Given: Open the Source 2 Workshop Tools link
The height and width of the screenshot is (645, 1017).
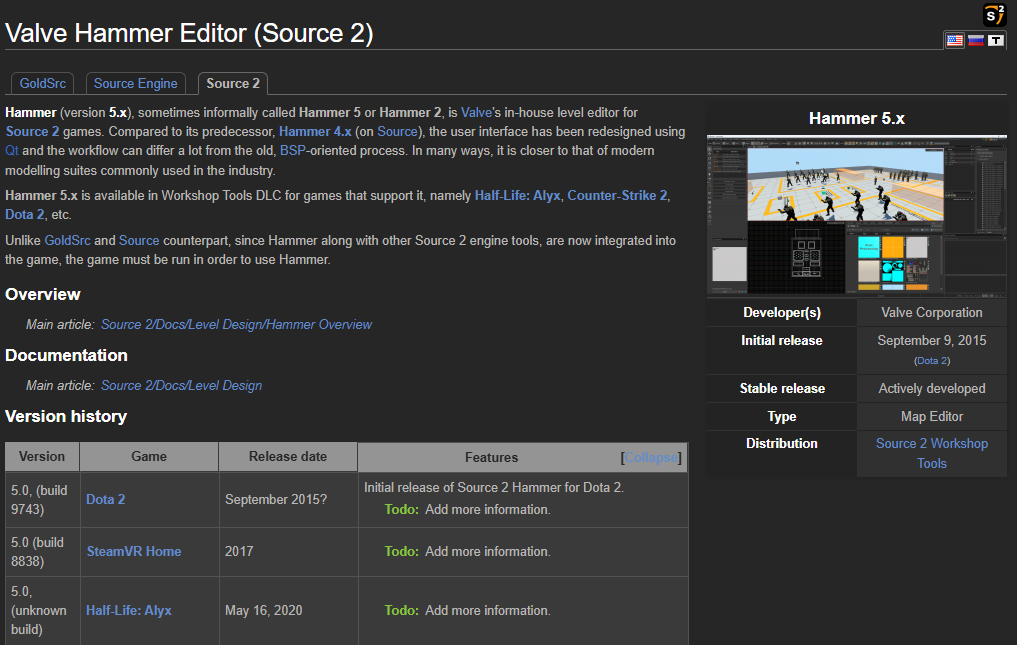Looking at the screenshot, I should point(932,454).
